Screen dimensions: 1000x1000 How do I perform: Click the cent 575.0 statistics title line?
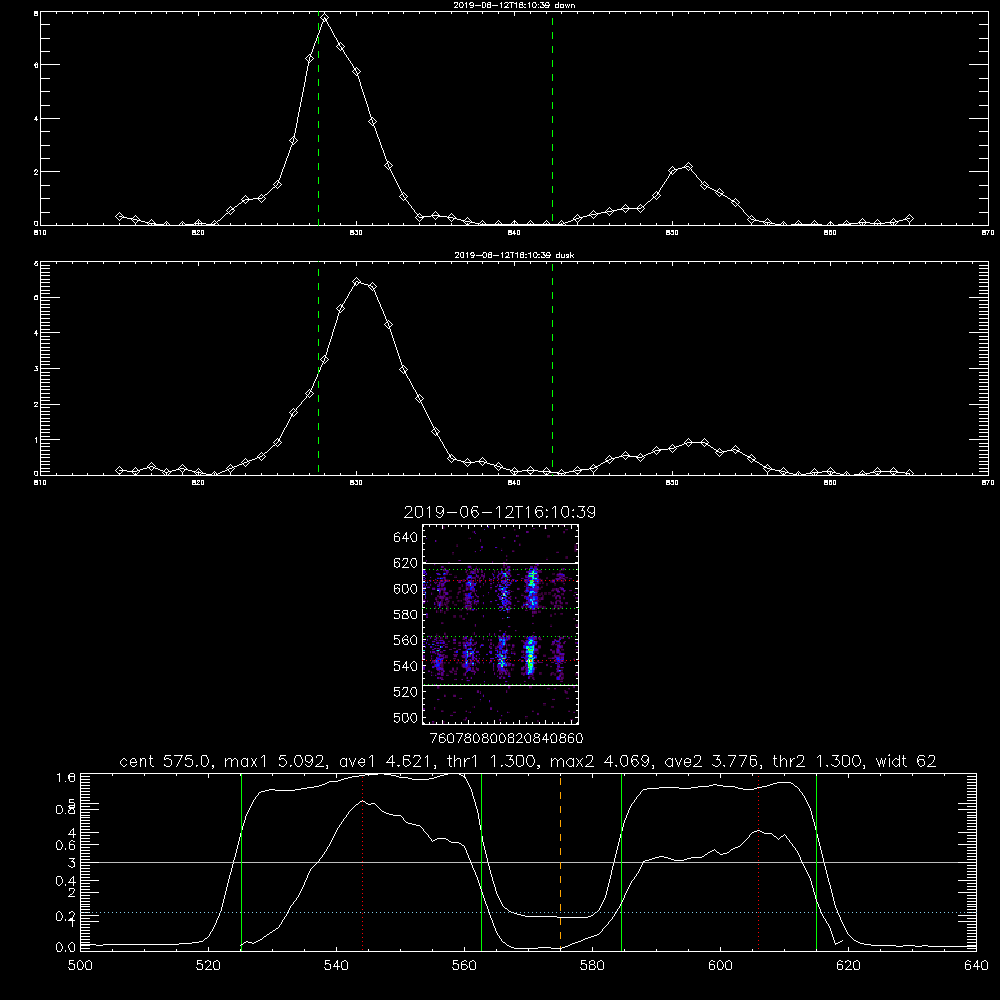click(x=528, y=761)
